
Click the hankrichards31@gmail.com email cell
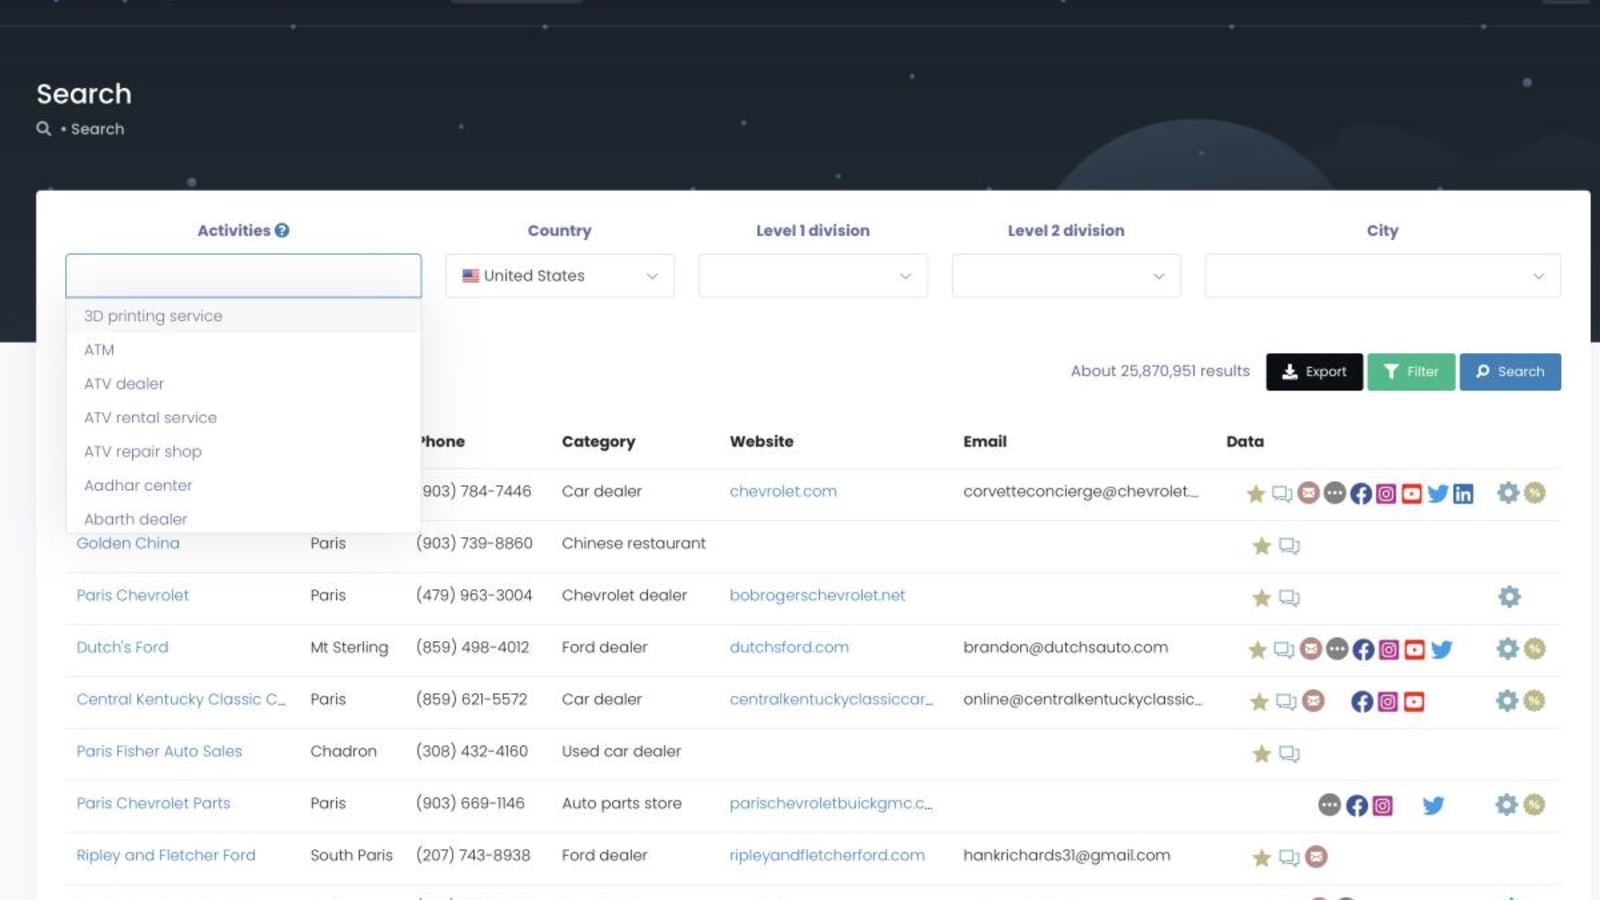click(1066, 855)
